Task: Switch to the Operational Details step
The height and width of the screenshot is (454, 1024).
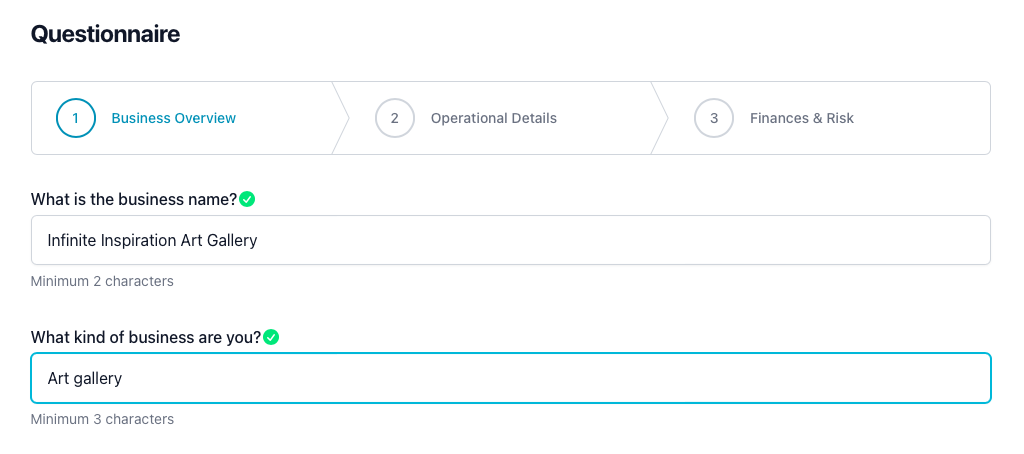Action: [x=493, y=118]
